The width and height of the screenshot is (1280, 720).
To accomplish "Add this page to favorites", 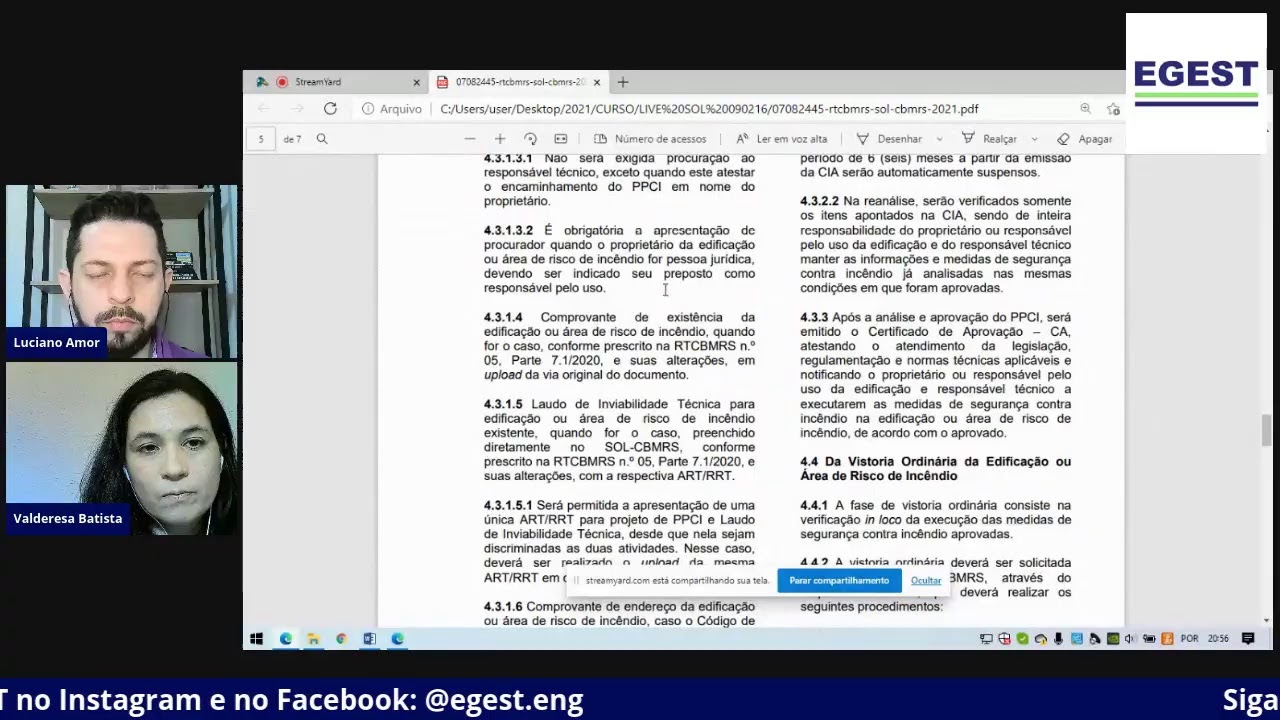I will [1113, 109].
